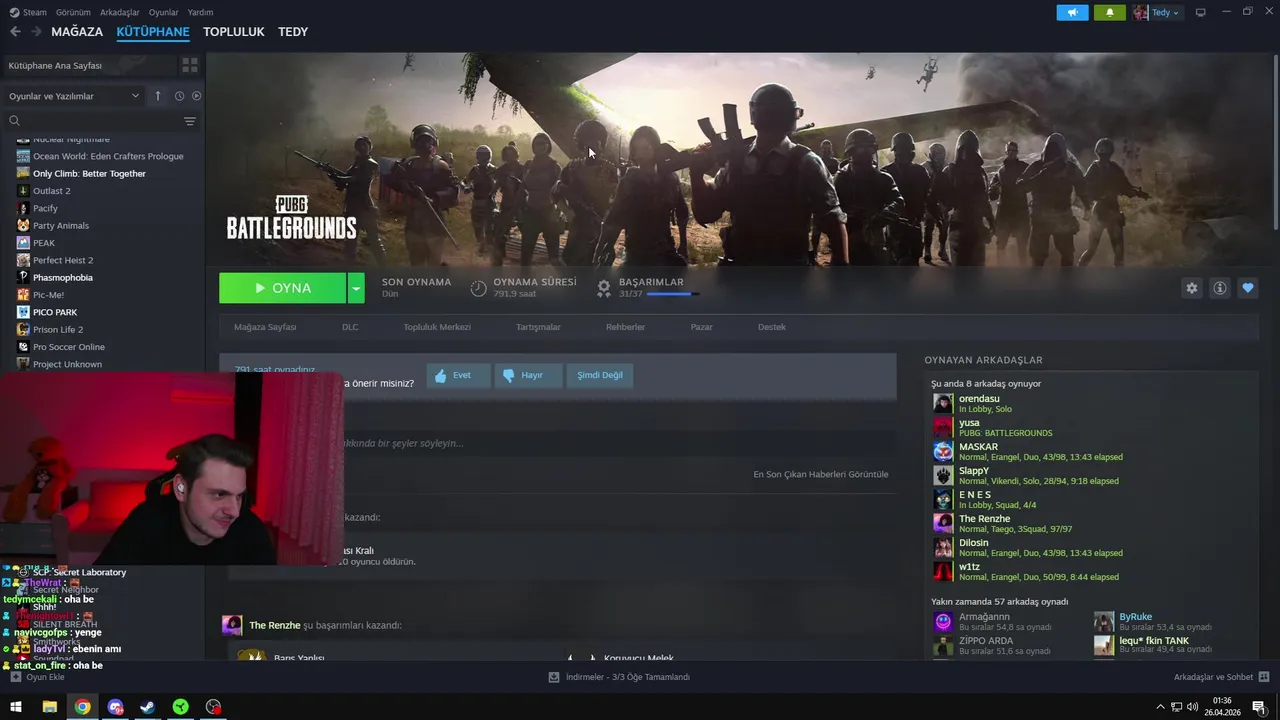Click the library search magnifier icon
1280x720 pixels.
14,121
